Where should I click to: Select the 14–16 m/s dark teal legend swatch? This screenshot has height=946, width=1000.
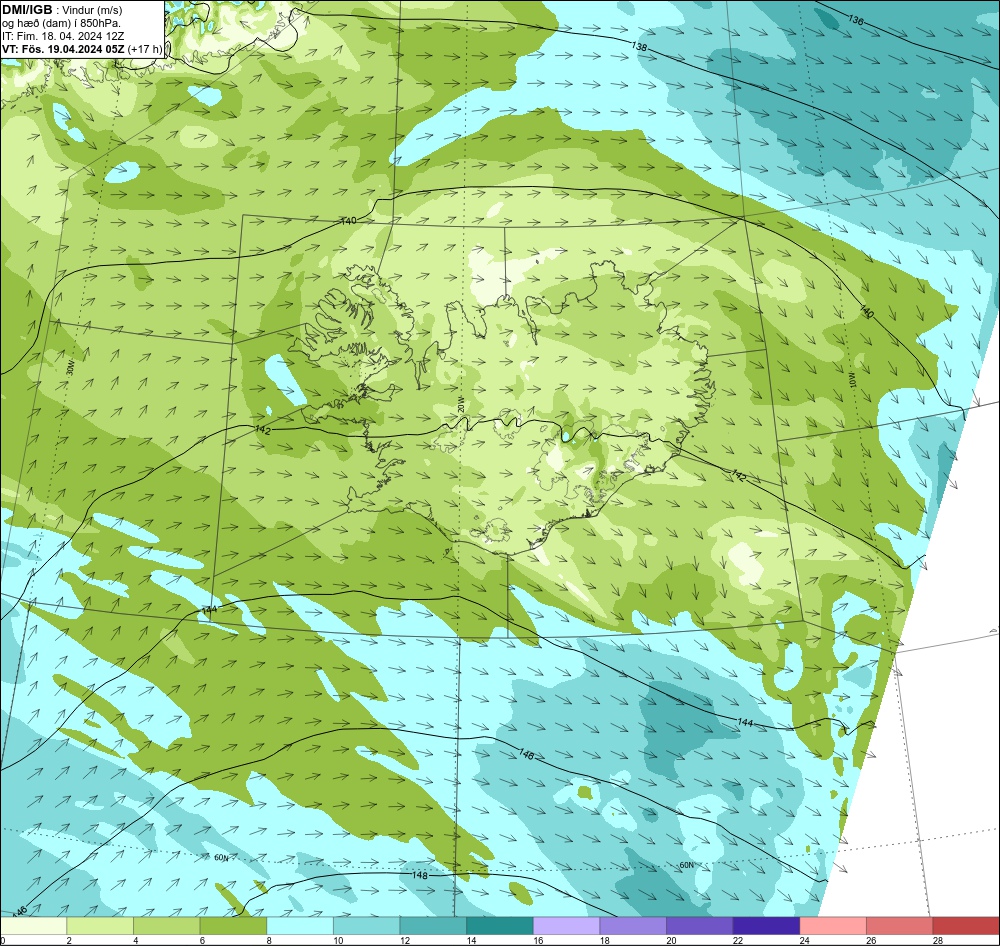[x=499, y=925]
